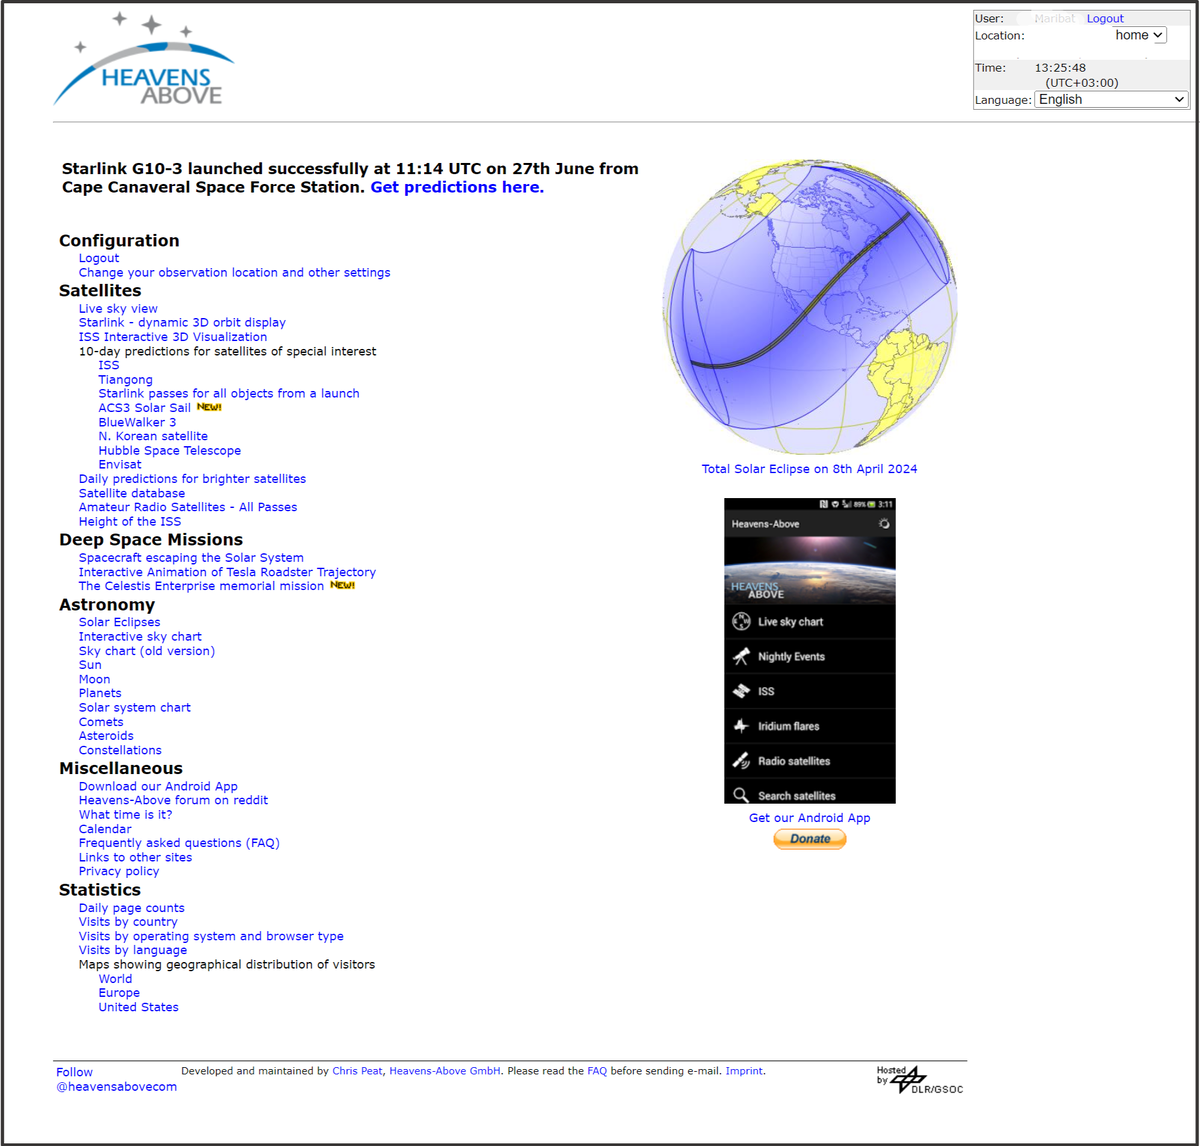Open Interactive Animation of Tesla Roadster Trajectory
This screenshot has height=1146, width=1200.
(228, 572)
